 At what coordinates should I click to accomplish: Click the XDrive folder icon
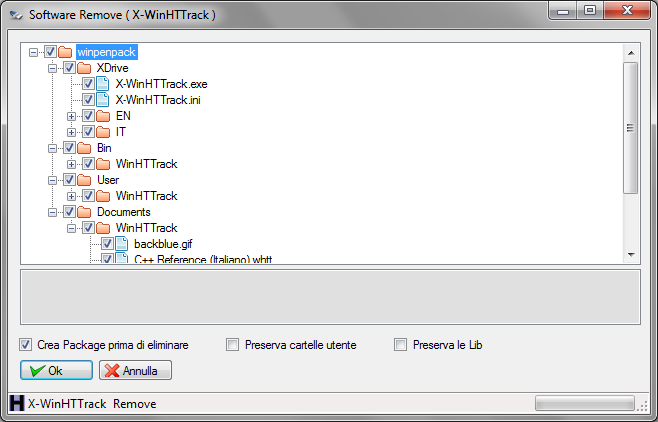pos(84,68)
